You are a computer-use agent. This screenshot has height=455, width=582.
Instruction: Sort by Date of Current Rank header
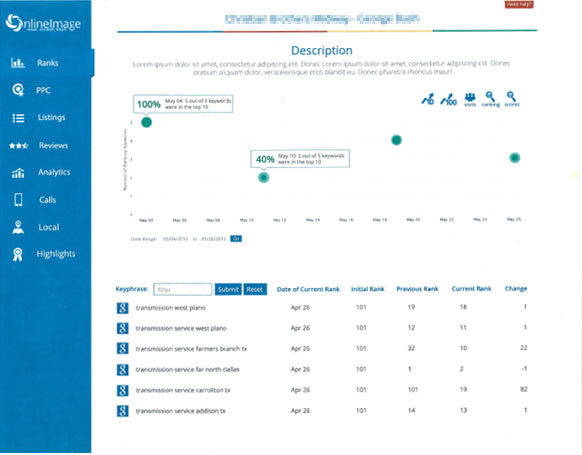point(308,289)
